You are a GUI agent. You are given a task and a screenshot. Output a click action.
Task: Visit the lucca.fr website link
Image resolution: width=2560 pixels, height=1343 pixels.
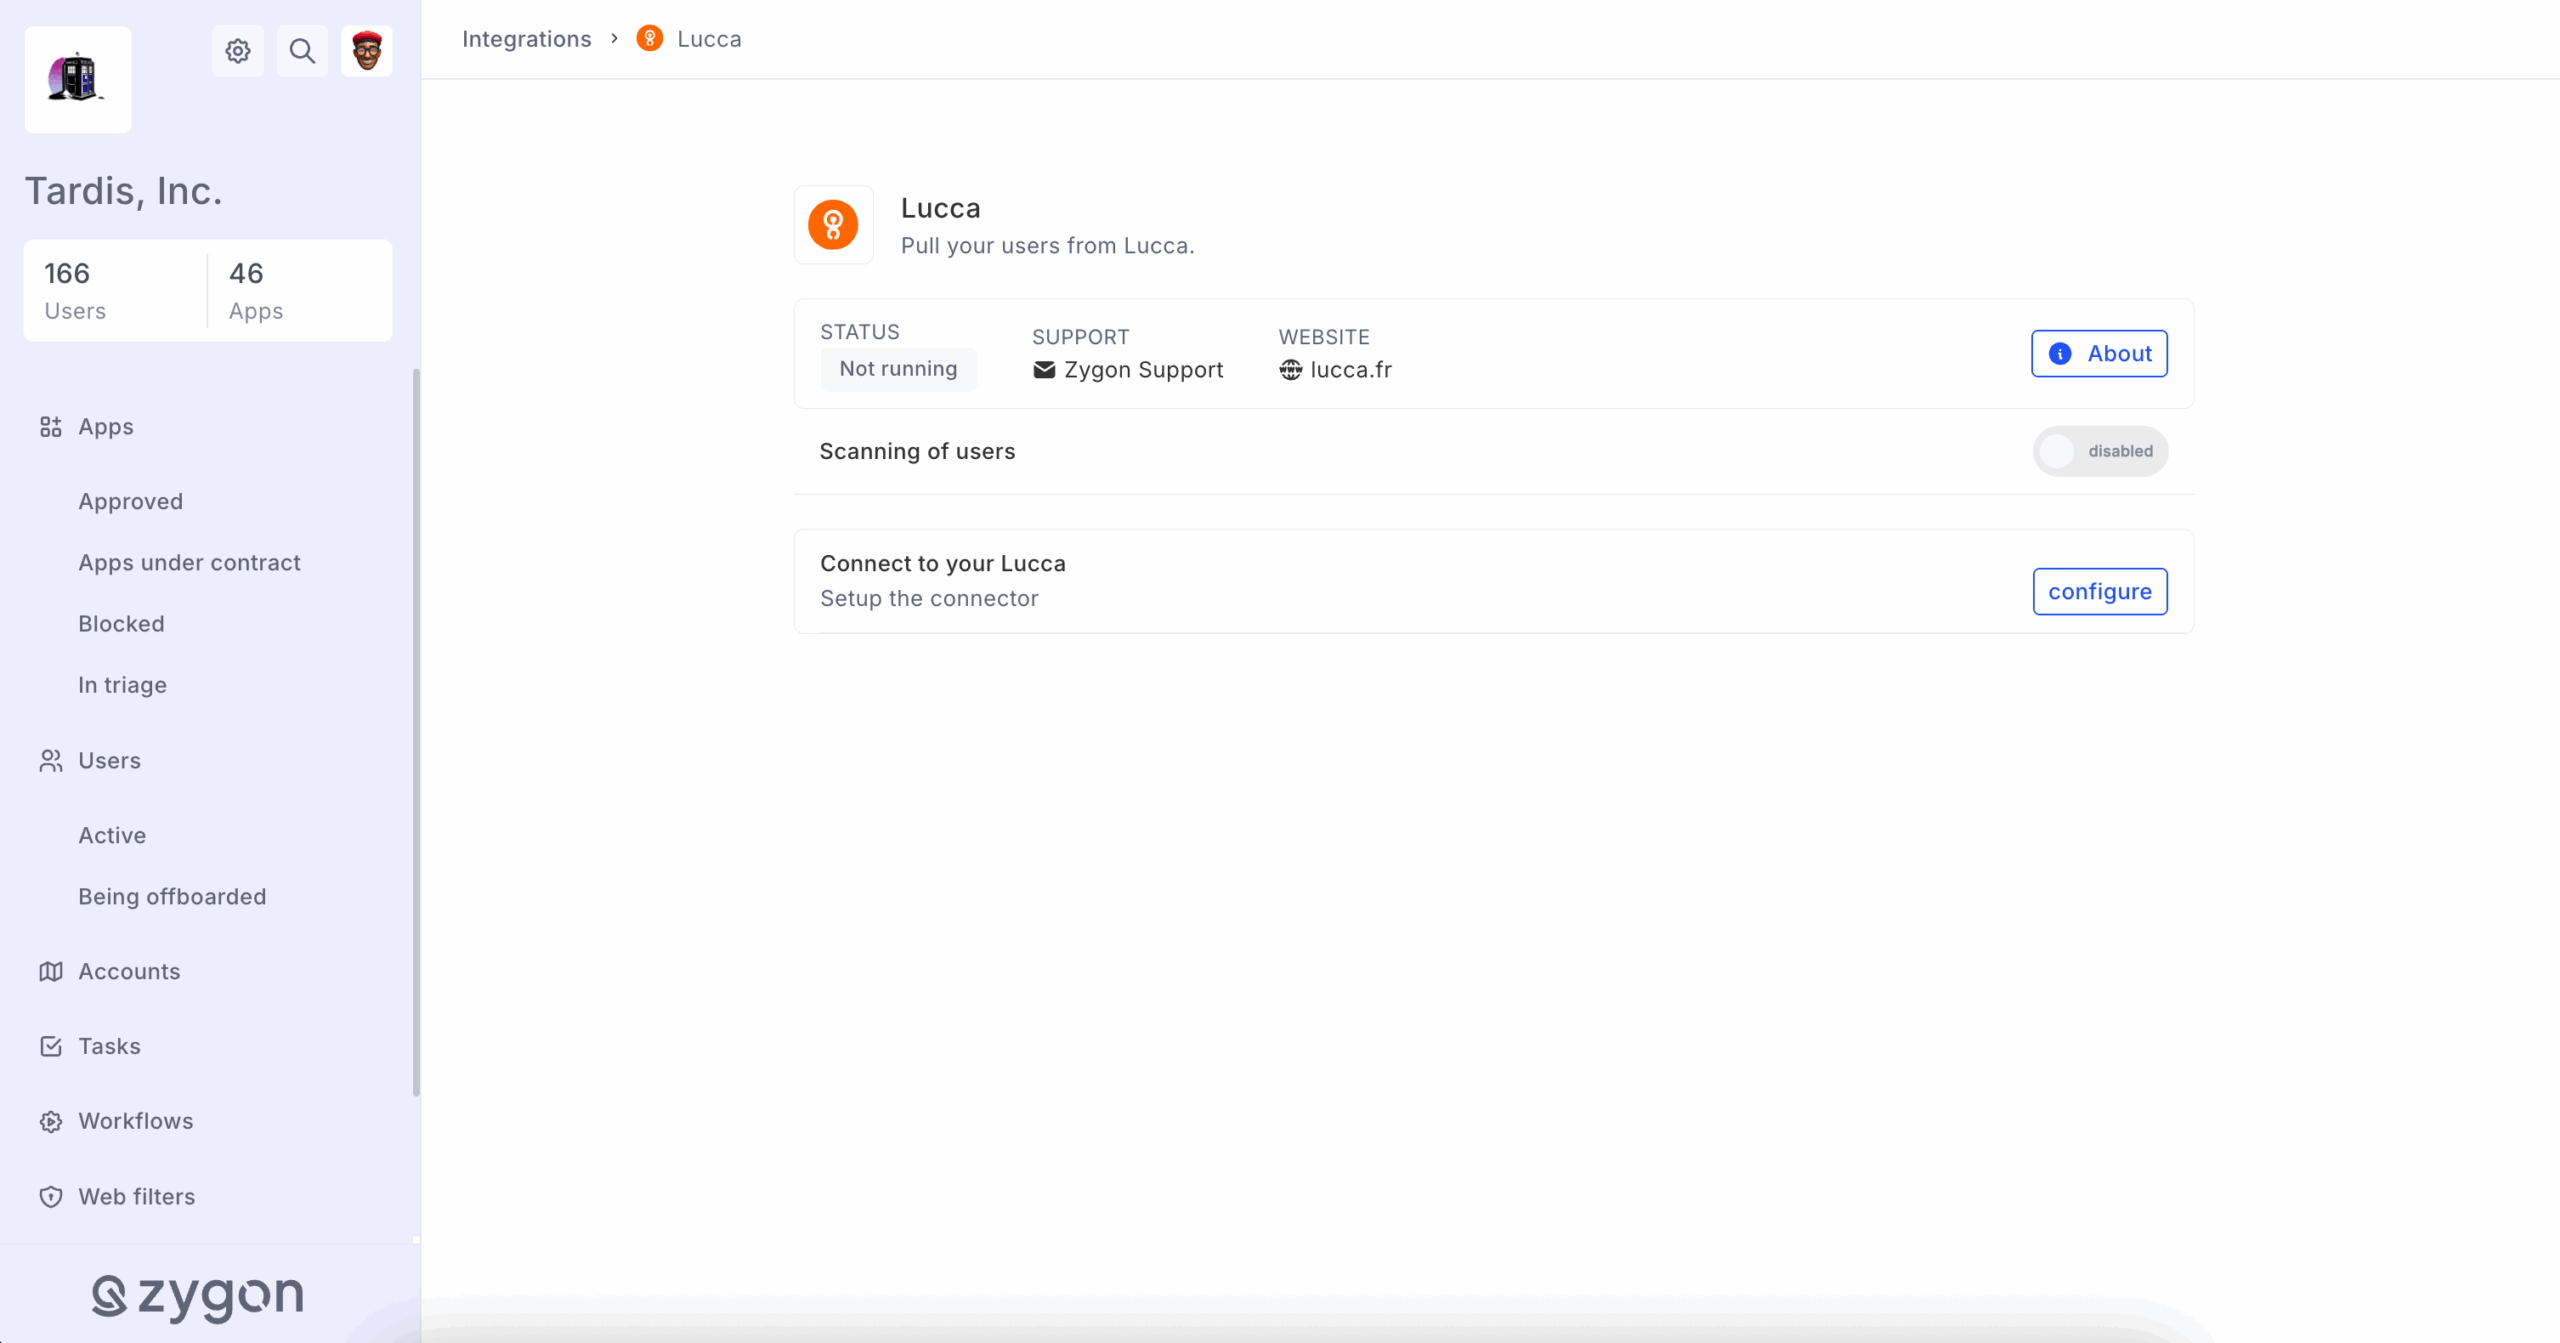(1351, 370)
